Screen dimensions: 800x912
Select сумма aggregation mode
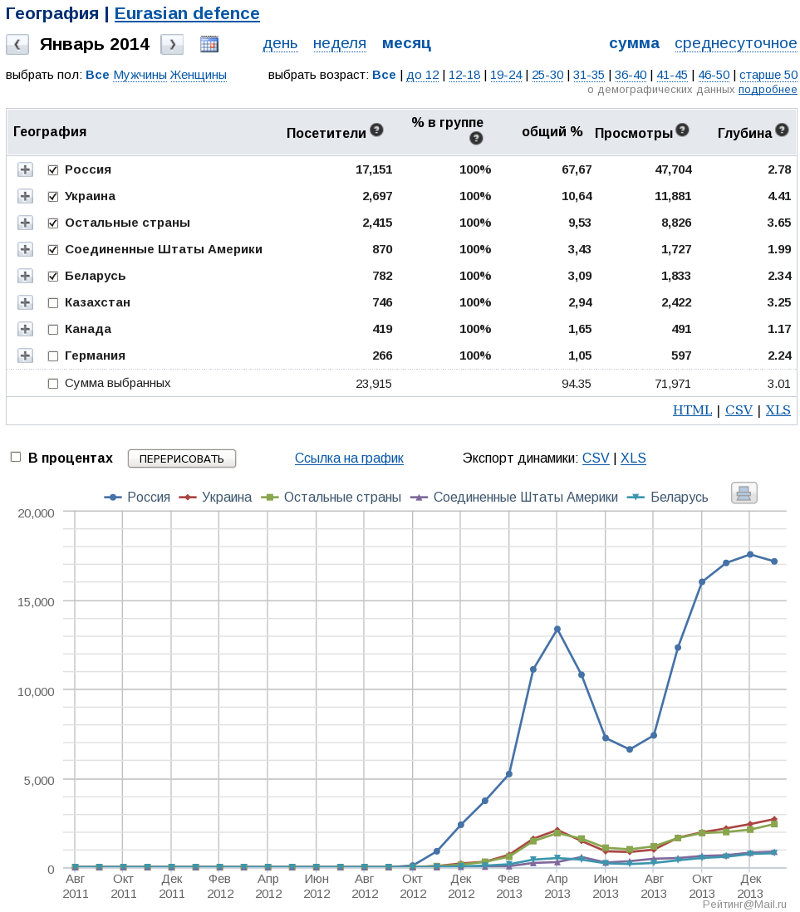coord(634,43)
